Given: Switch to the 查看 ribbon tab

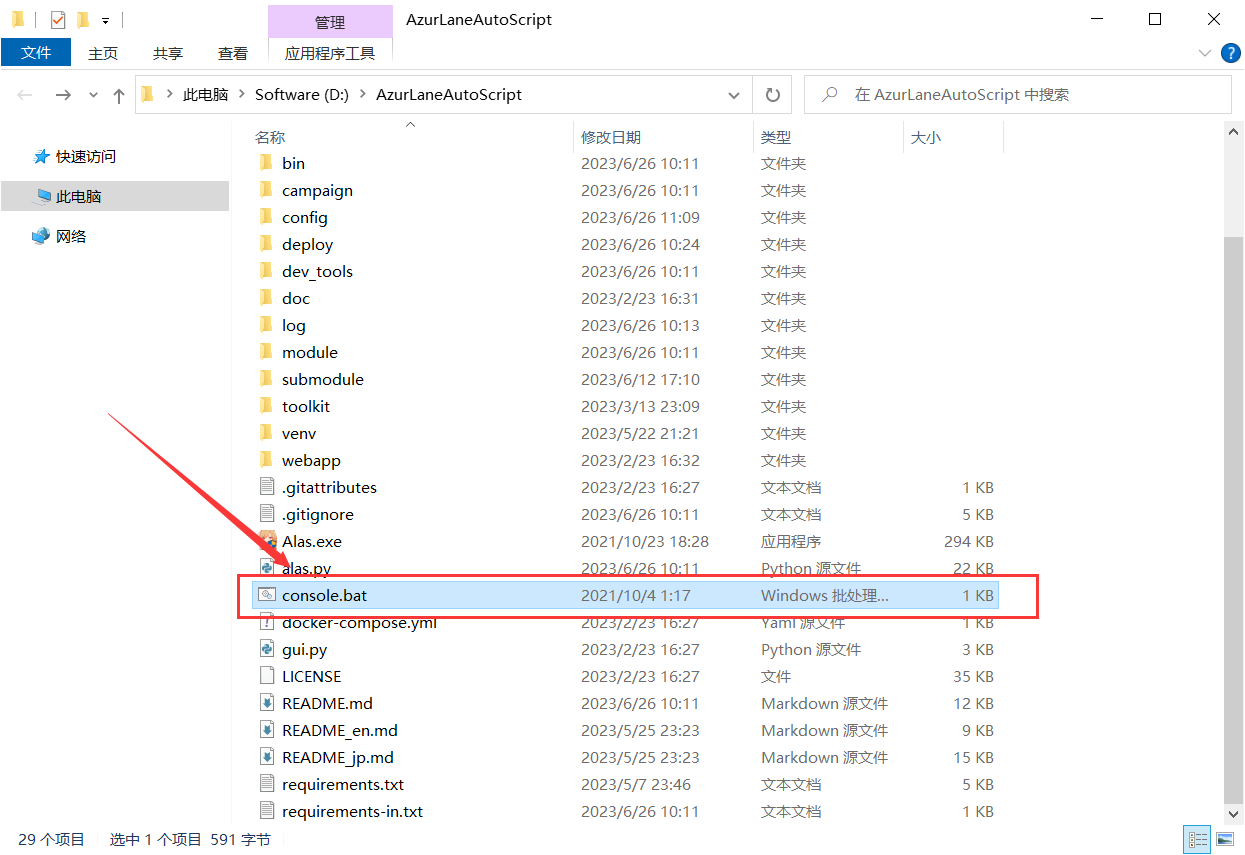Looking at the screenshot, I should pyautogui.click(x=233, y=53).
